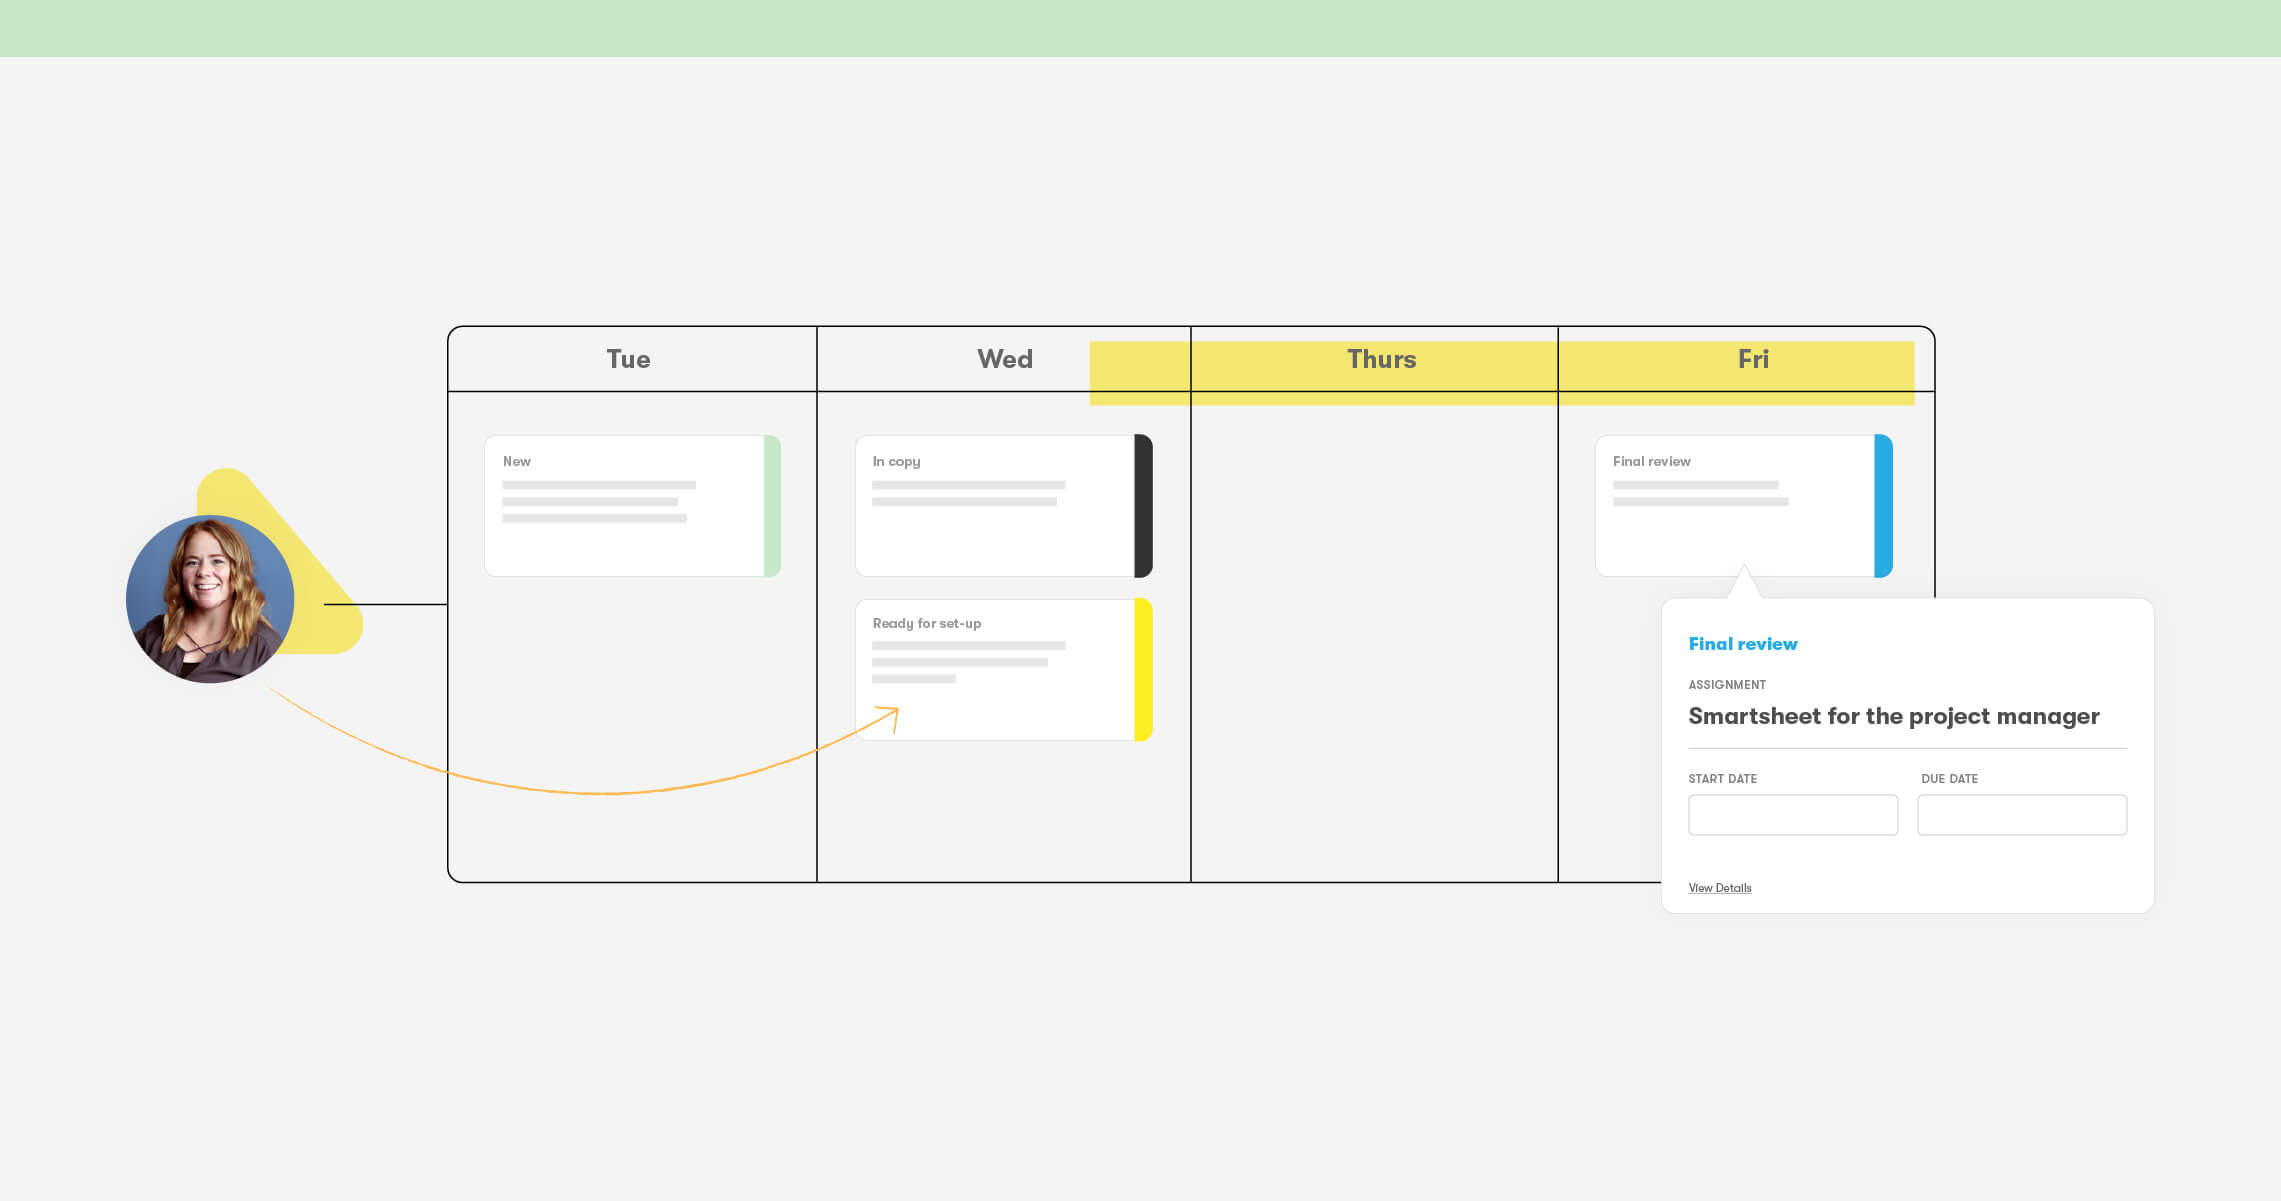Click the START DATE input field
Image resolution: width=2281 pixels, height=1201 pixels.
[1793, 814]
